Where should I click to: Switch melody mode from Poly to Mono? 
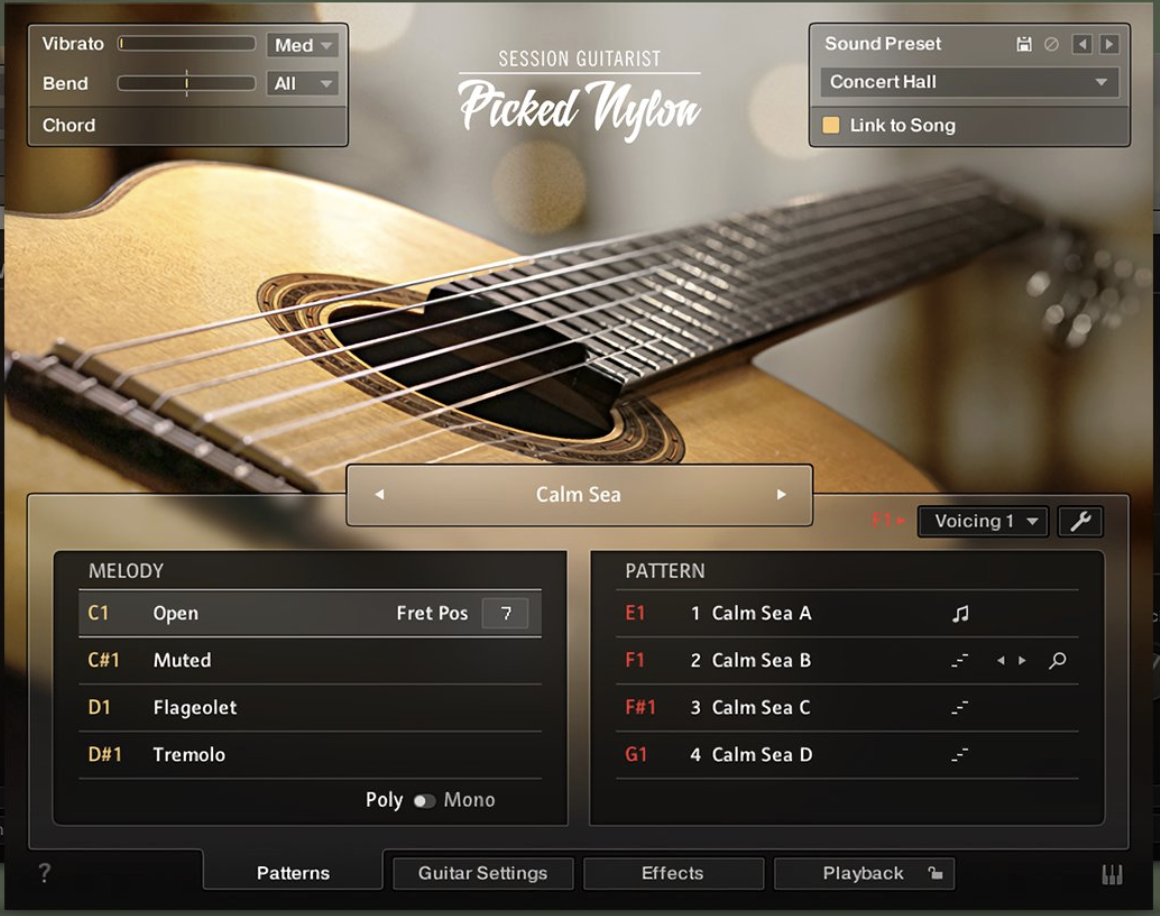click(426, 800)
